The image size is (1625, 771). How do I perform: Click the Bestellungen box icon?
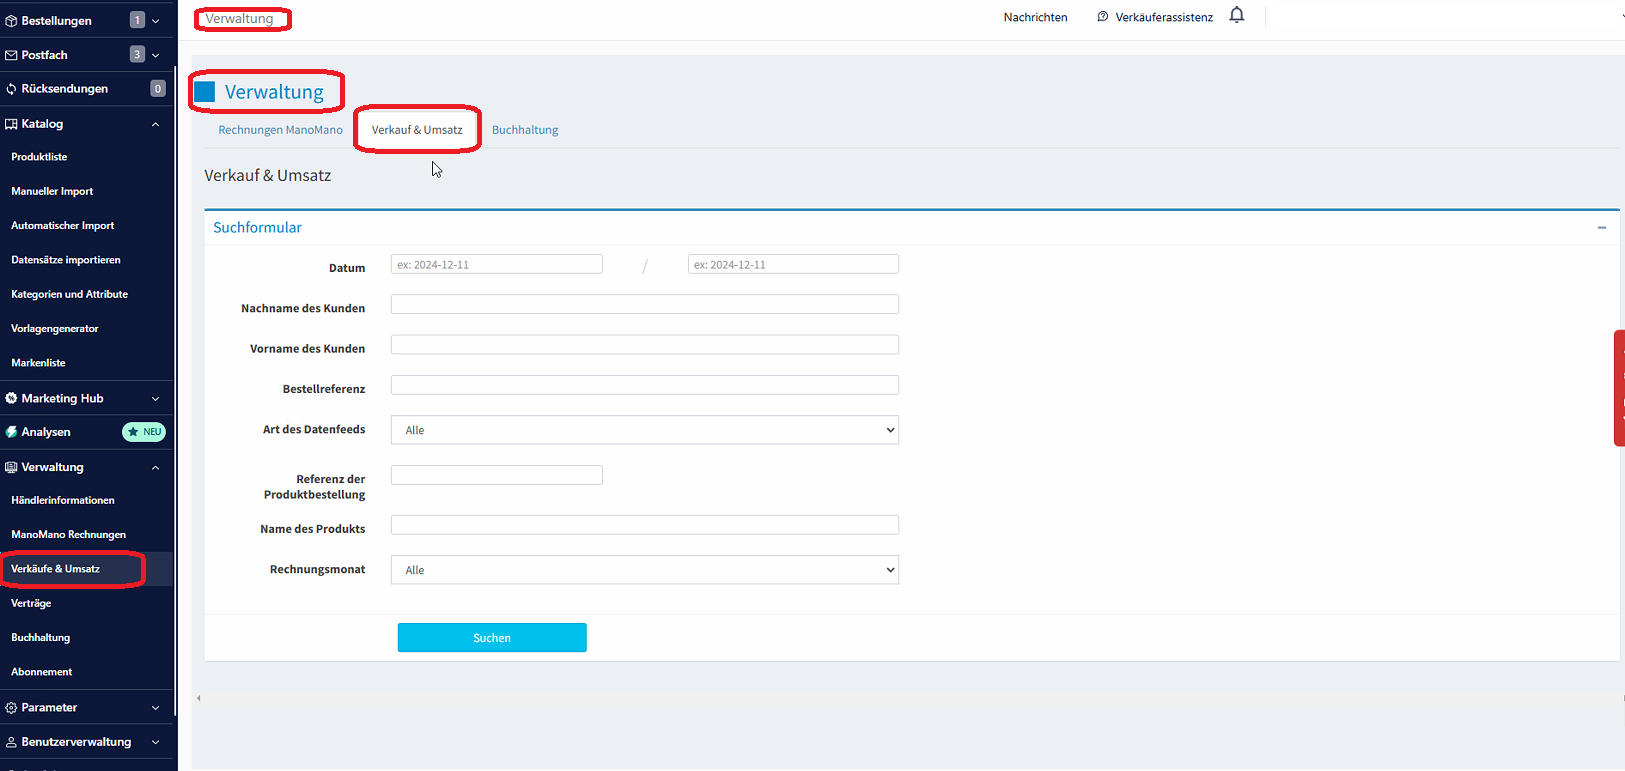coord(11,21)
